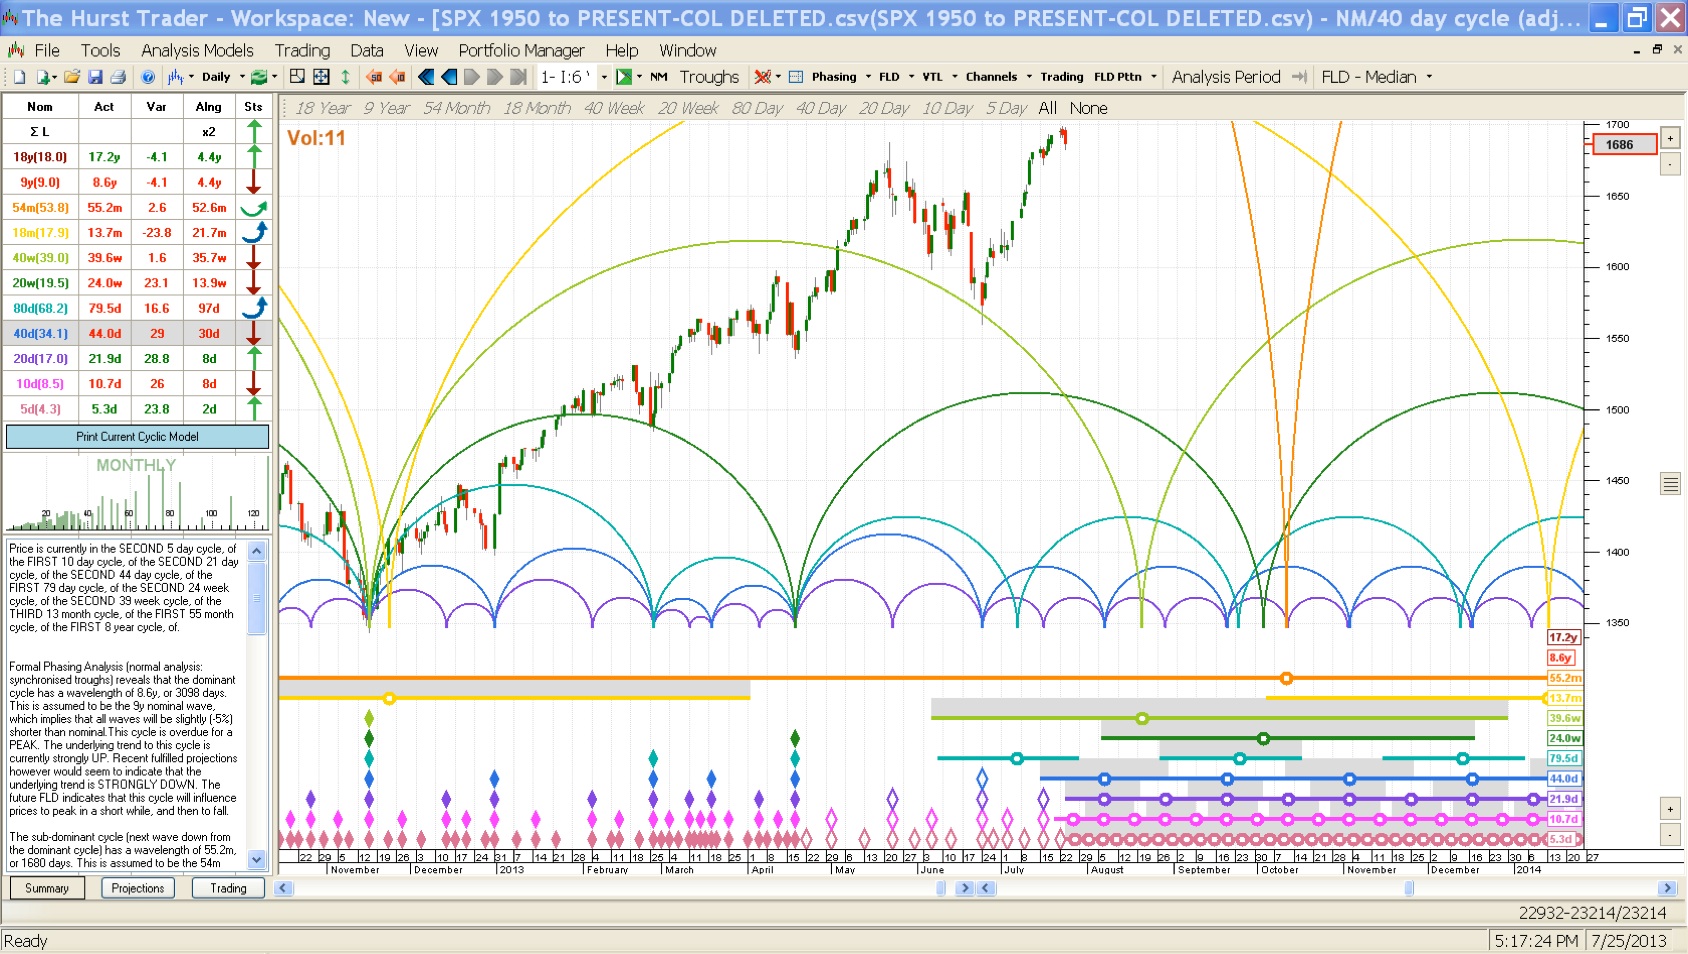Screen dimensions: 1688x954
Task: Click the Open file folder icon
Action: 71,77
